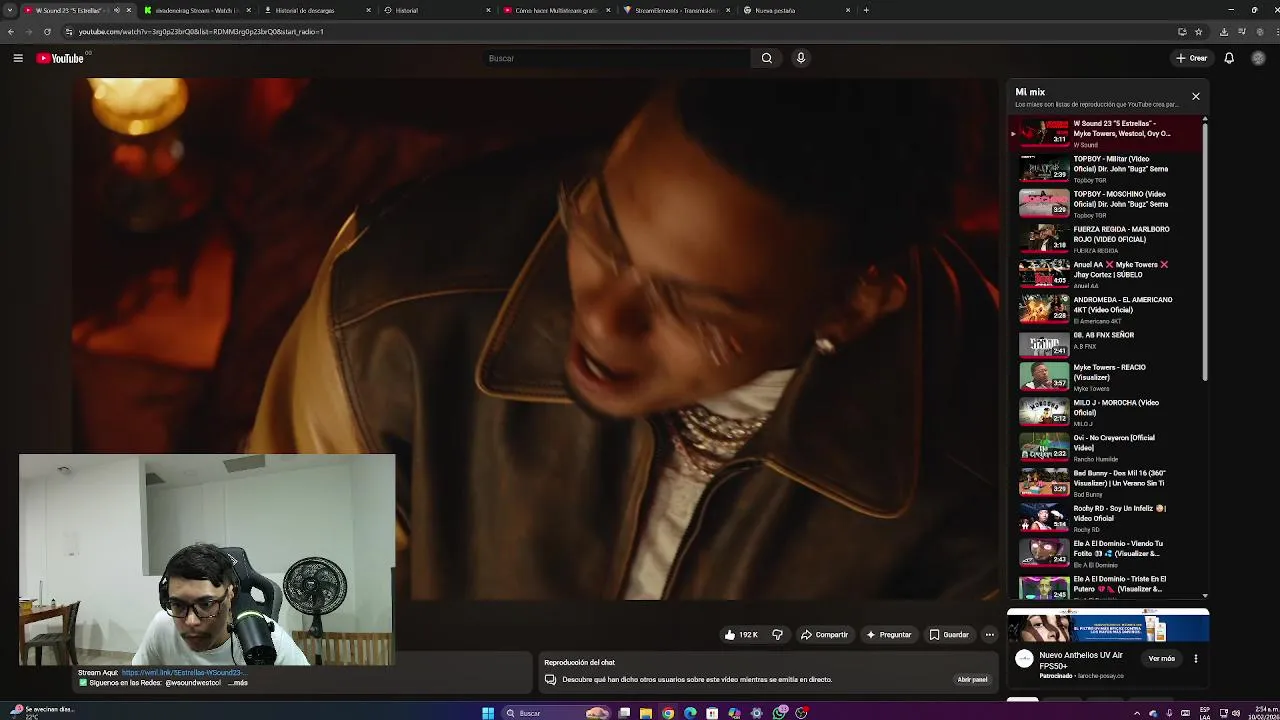
Task: Play TOPBOY - MOSCHINO from the mix
Action: 1105,203
